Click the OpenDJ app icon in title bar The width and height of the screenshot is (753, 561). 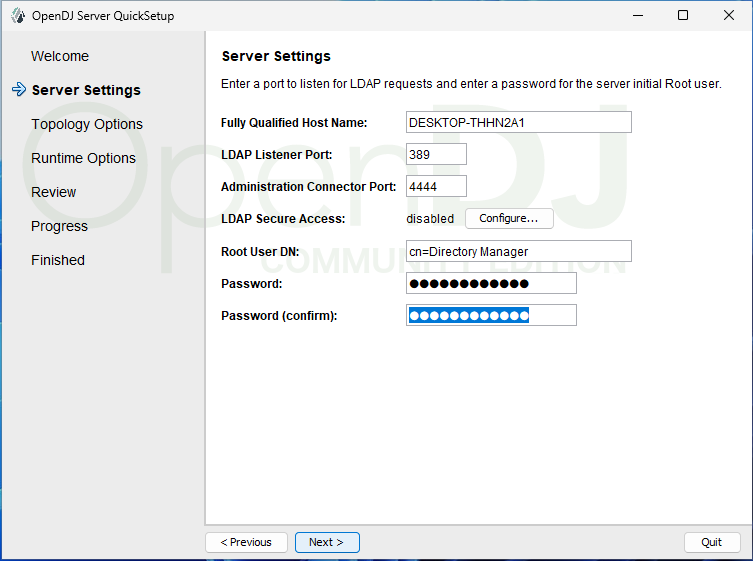tap(17, 15)
